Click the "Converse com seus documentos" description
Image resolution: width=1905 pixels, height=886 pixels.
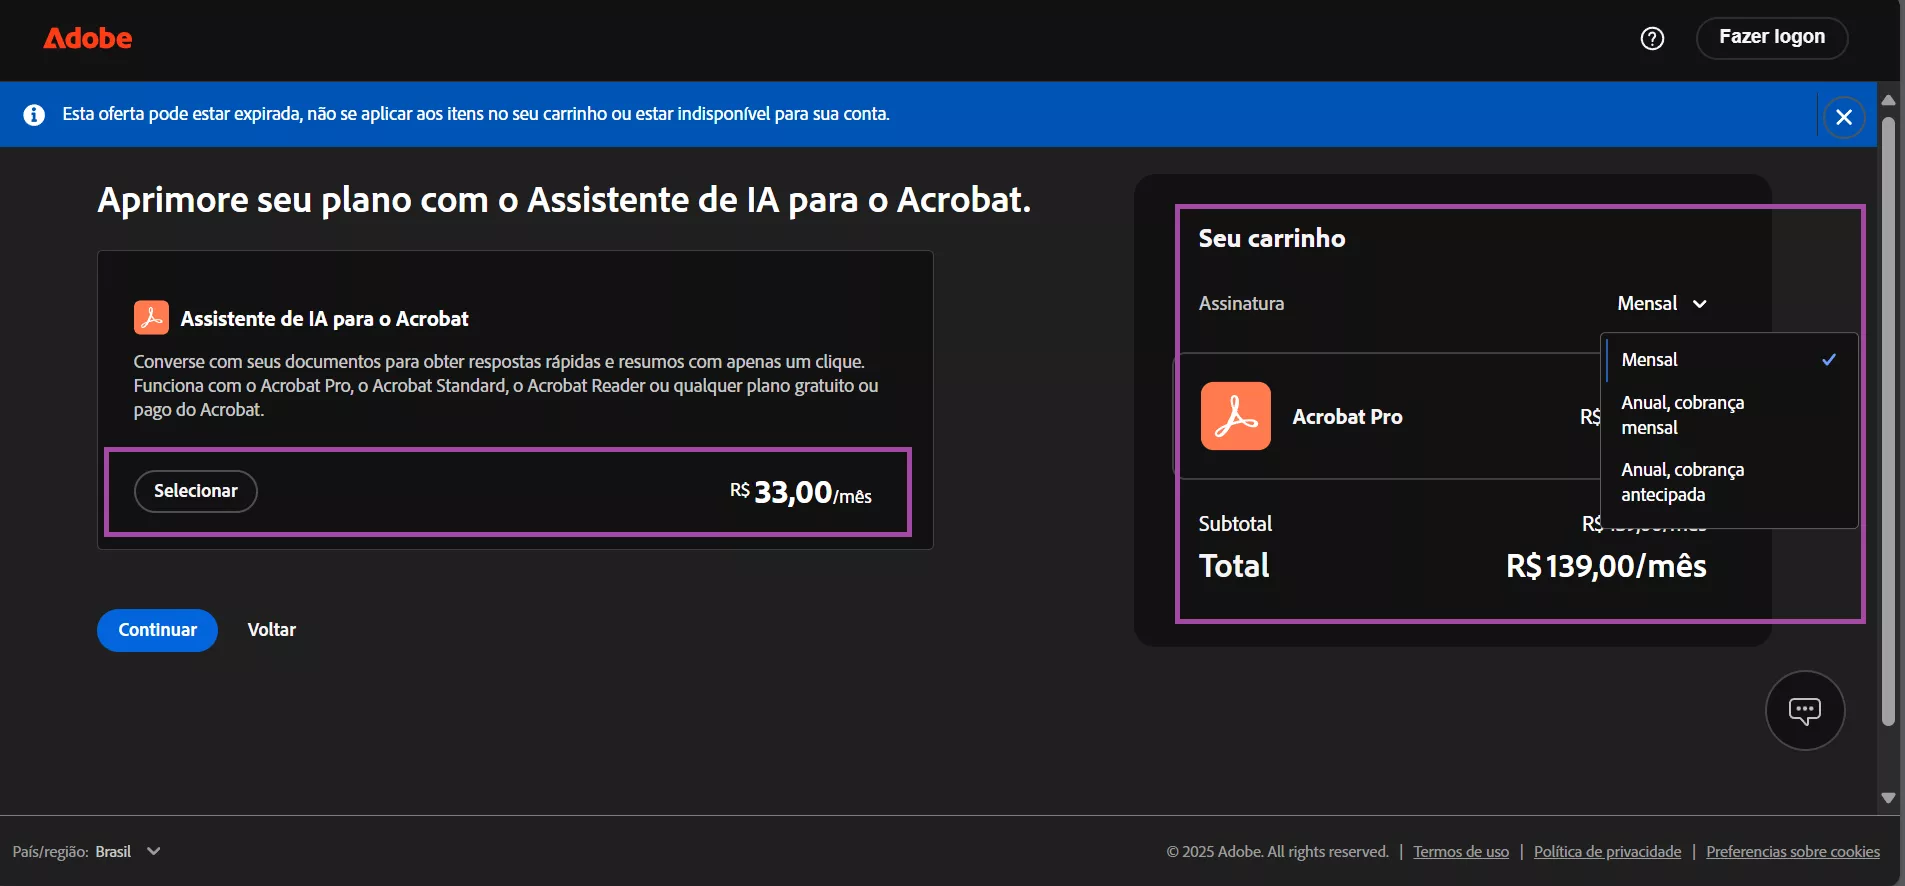[506, 386]
